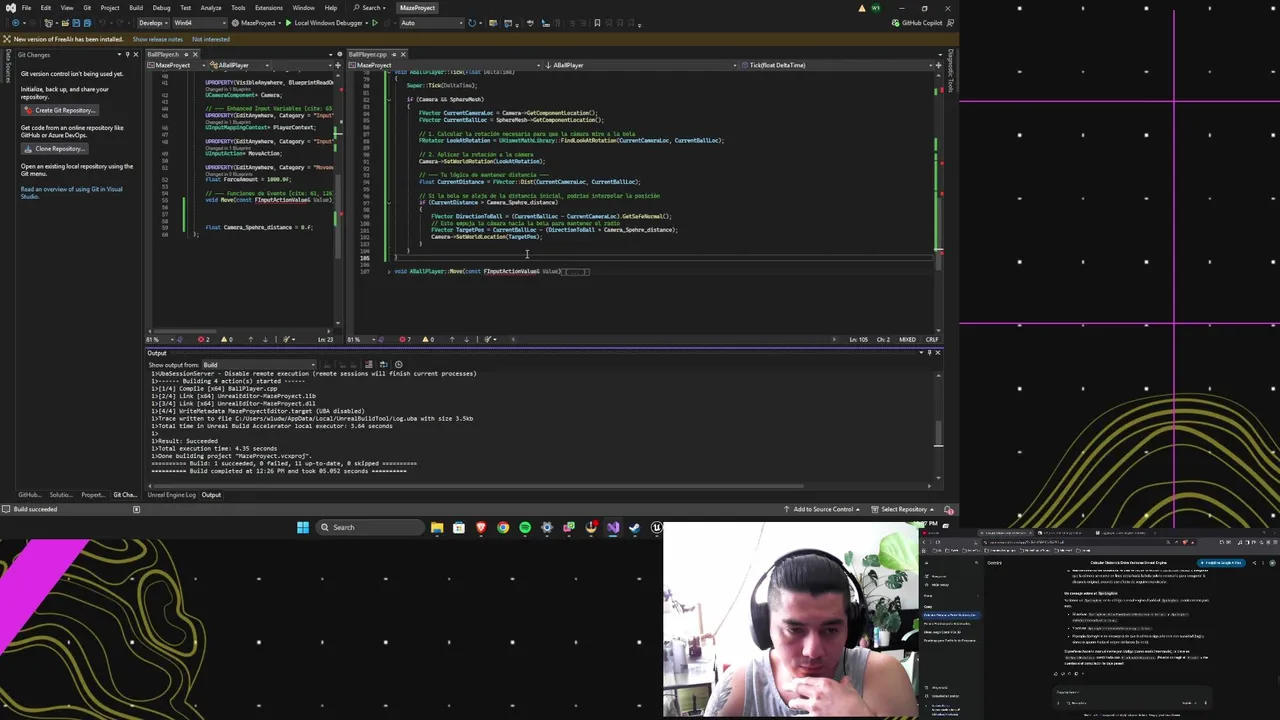The width and height of the screenshot is (1280, 720).
Task: Open File Explorer from the Windows taskbar
Action: [x=437, y=528]
